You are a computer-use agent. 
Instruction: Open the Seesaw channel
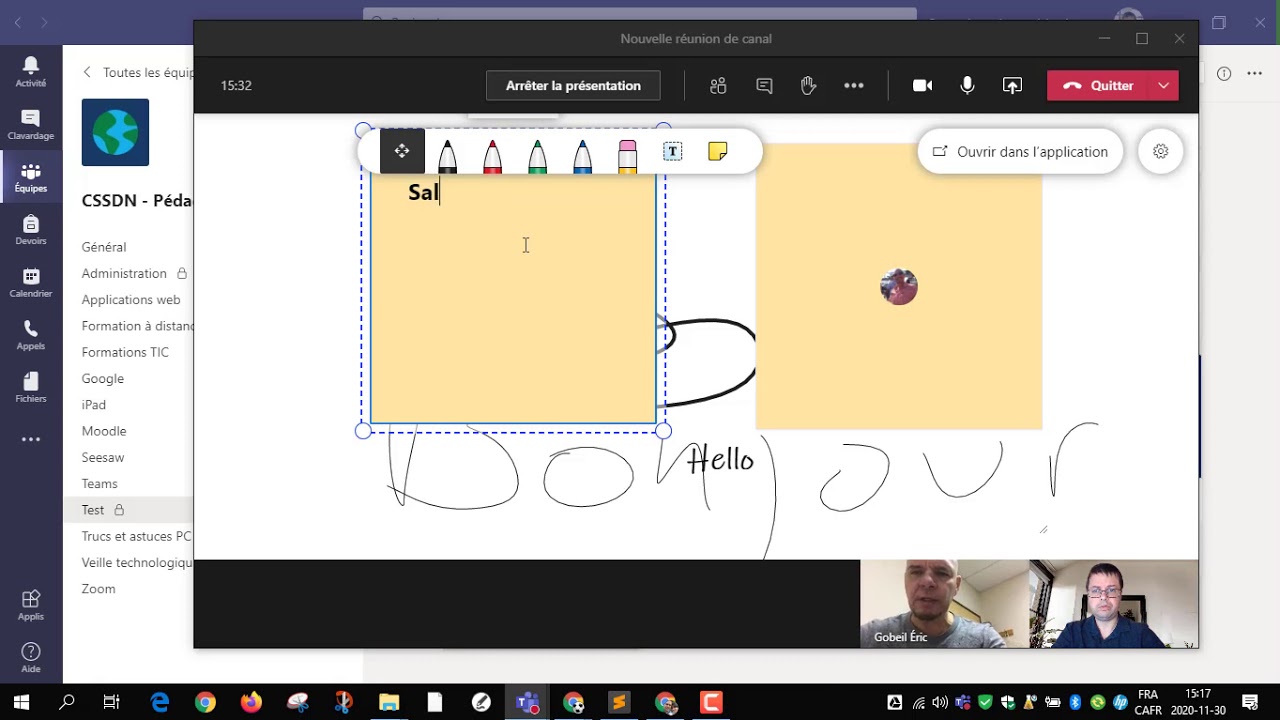(103, 457)
